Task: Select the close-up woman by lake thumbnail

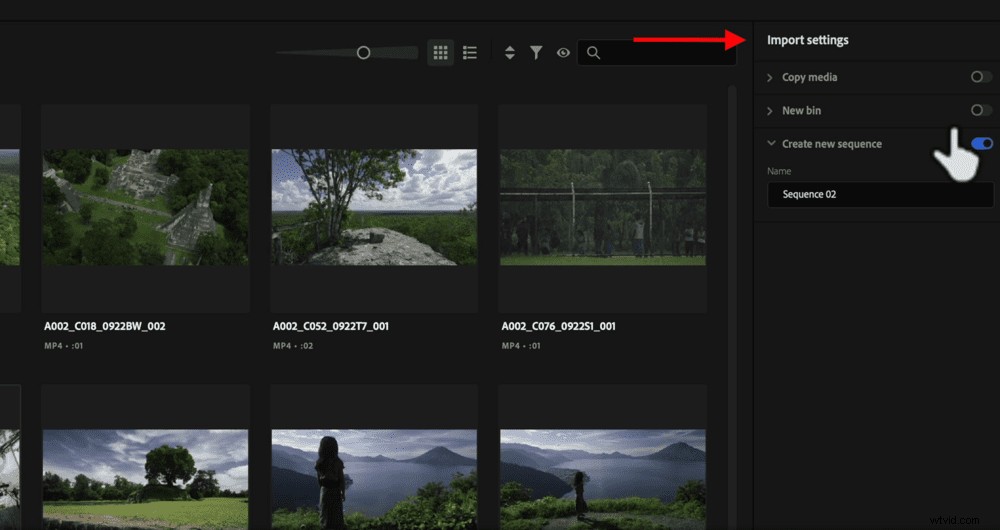Action: coord(374,480)
